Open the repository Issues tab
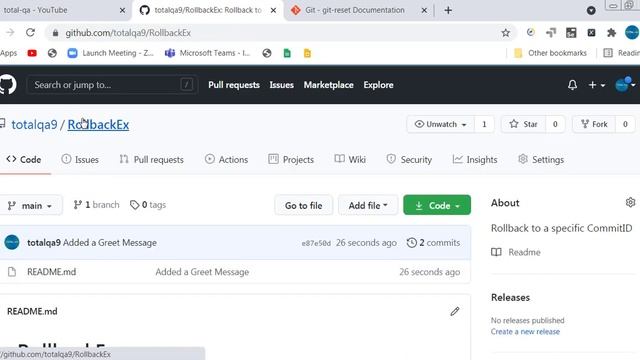 click(80, 160)
